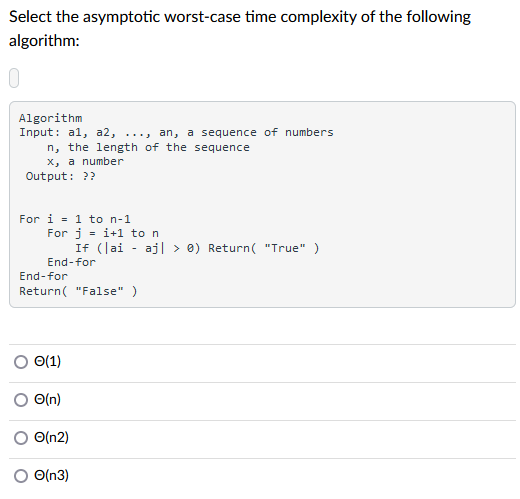Screen dimensions: 520x499
Task: Choose the Θ(n2) radio option
Action: tap(21, 438)
